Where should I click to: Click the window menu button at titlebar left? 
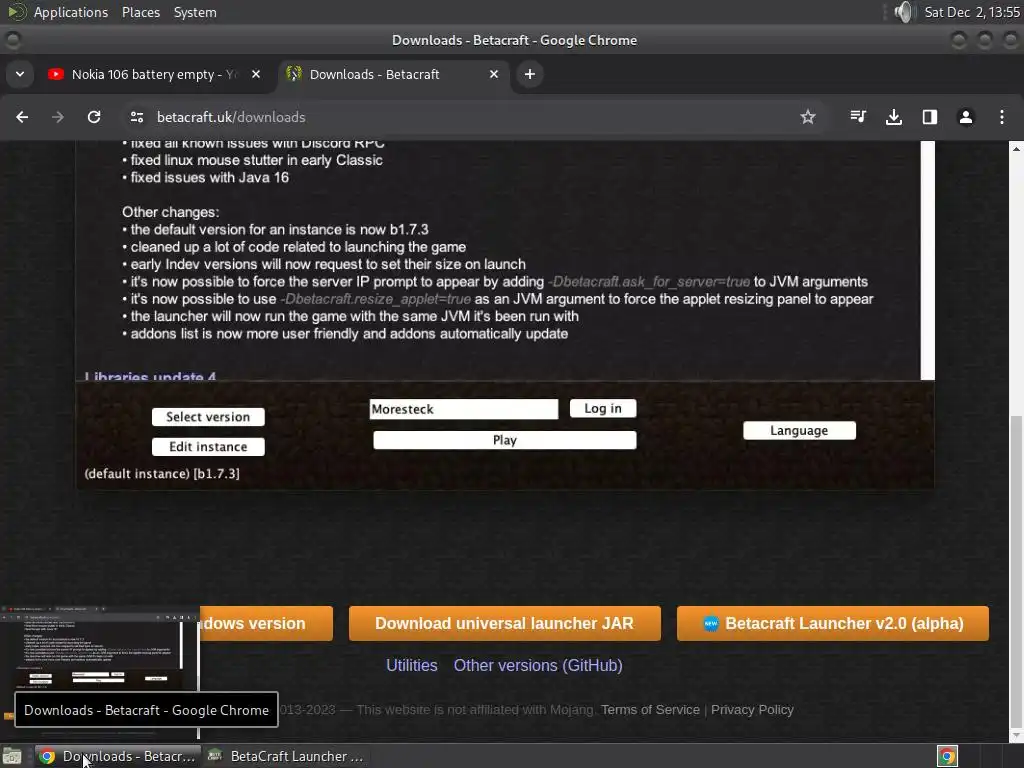(x=12, y=40)
